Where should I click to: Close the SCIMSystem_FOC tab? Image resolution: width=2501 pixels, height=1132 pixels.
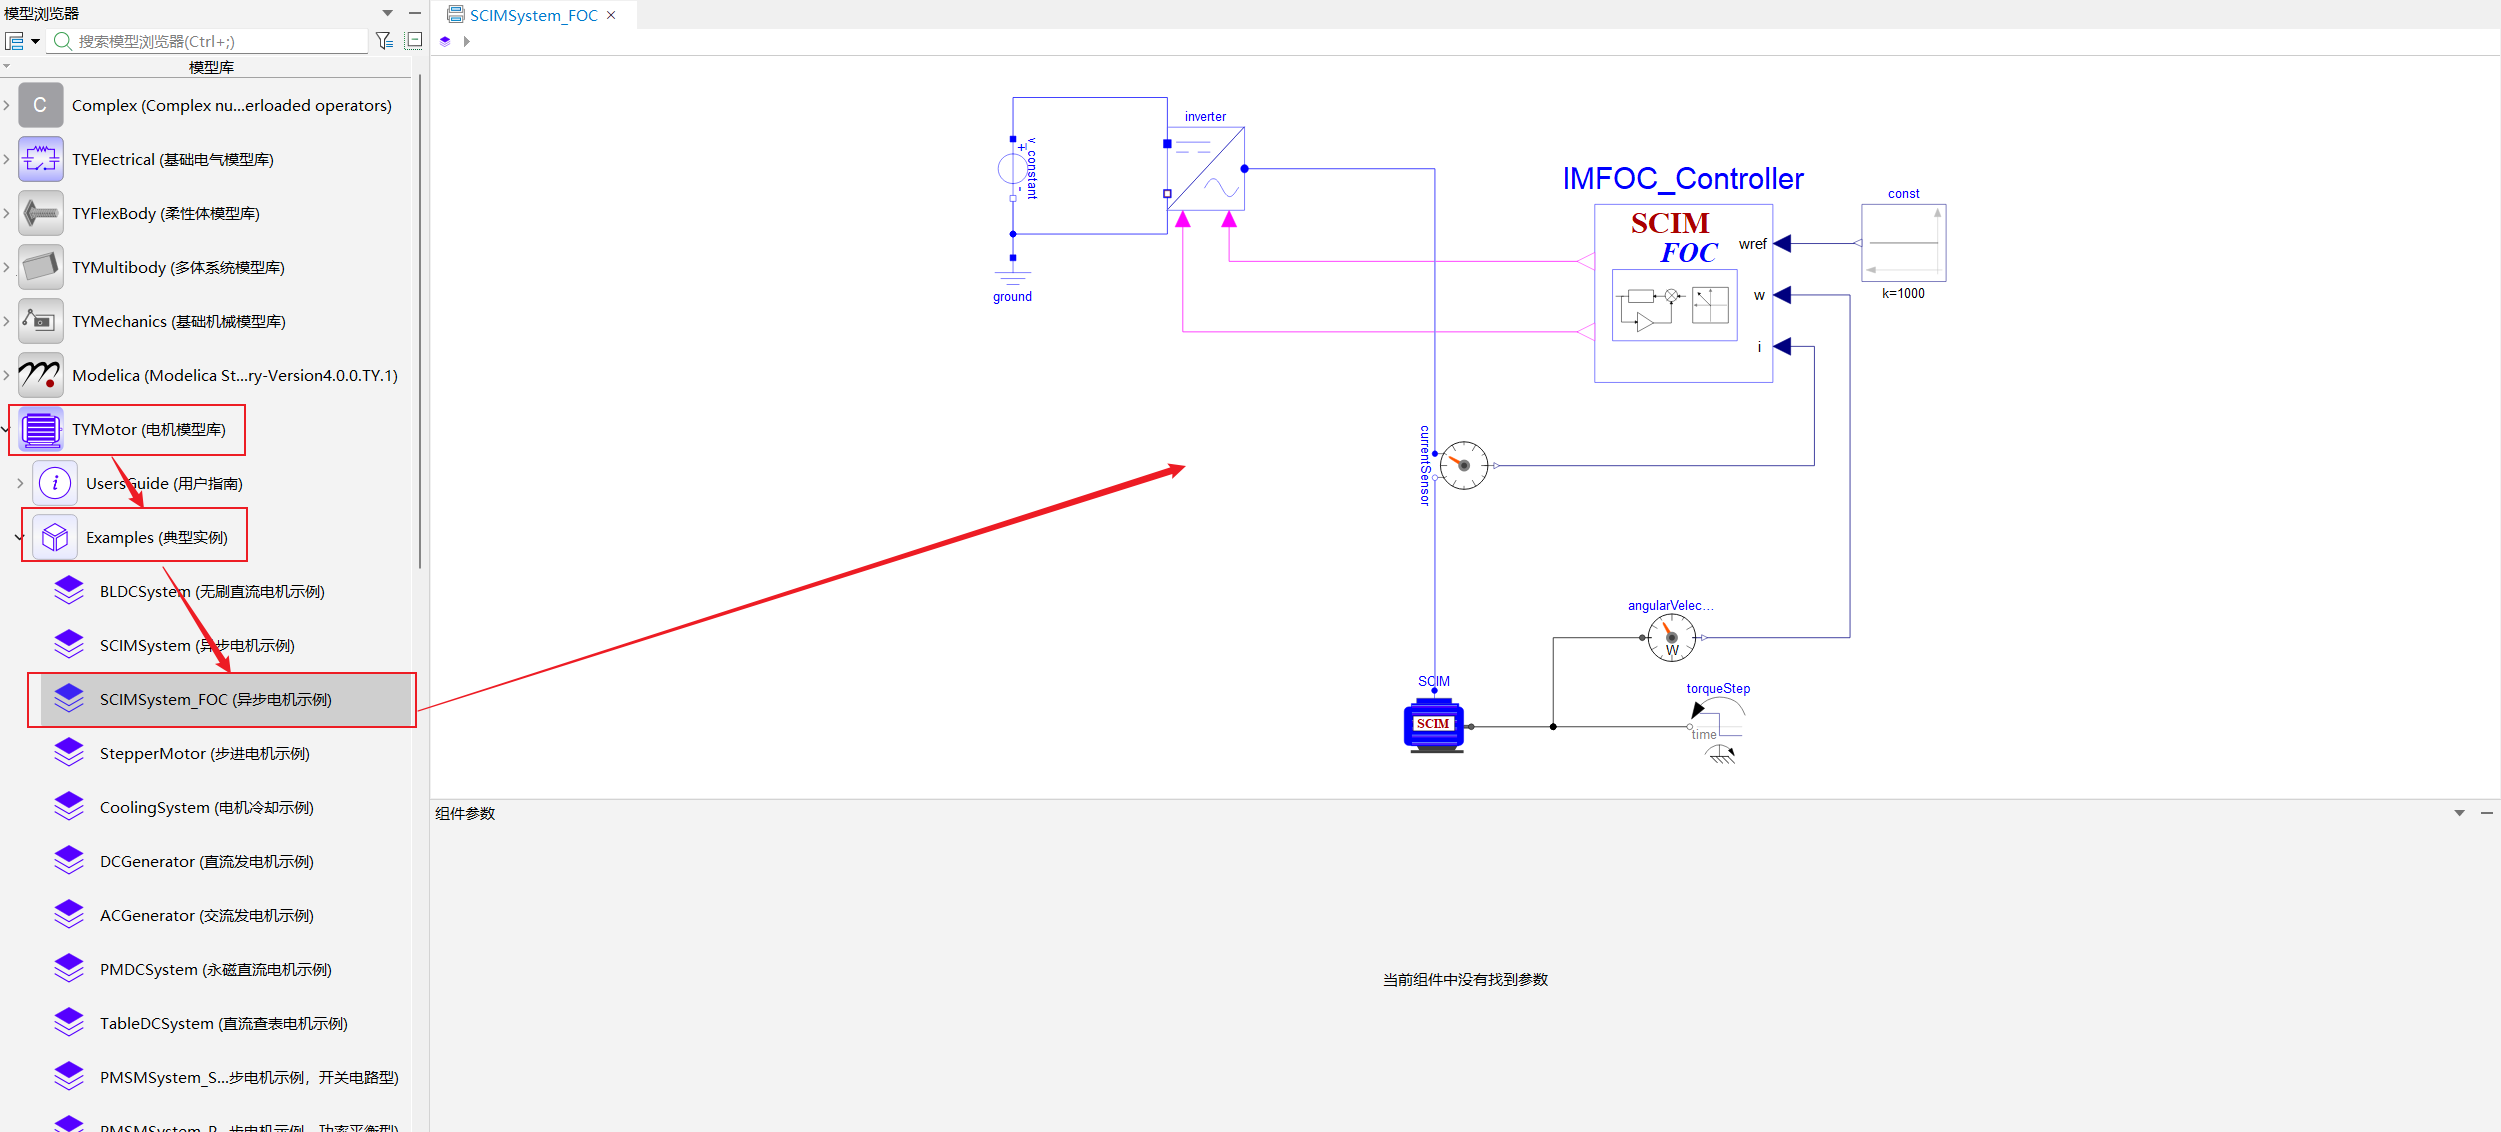click(611, 15)
